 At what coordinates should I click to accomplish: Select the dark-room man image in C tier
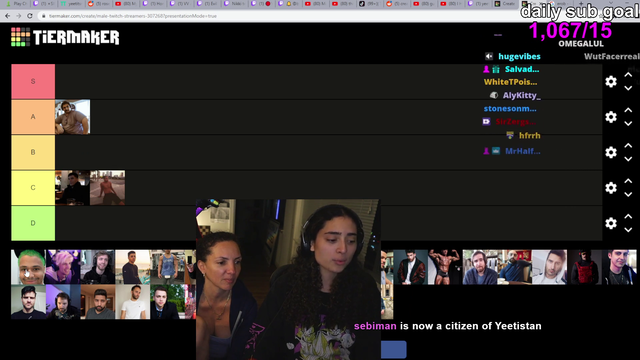[x=73, y=188]
